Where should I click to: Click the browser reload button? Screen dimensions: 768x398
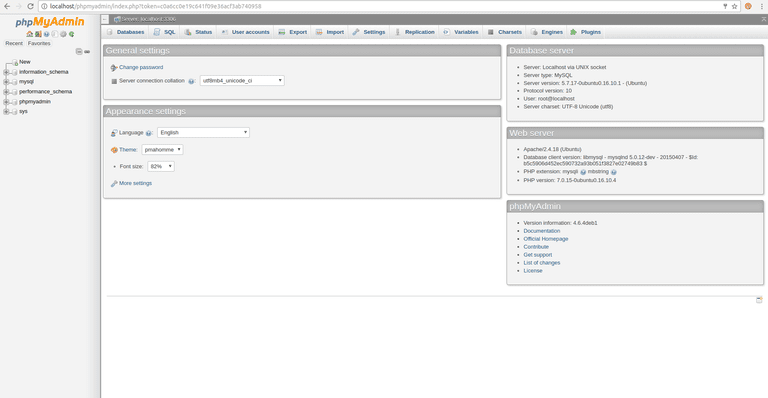coord(30,6)
